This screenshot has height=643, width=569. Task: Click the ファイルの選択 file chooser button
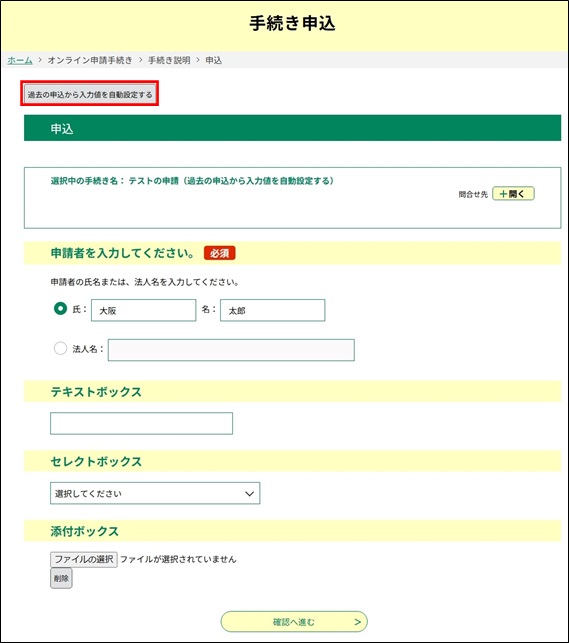tap(84, 559)
